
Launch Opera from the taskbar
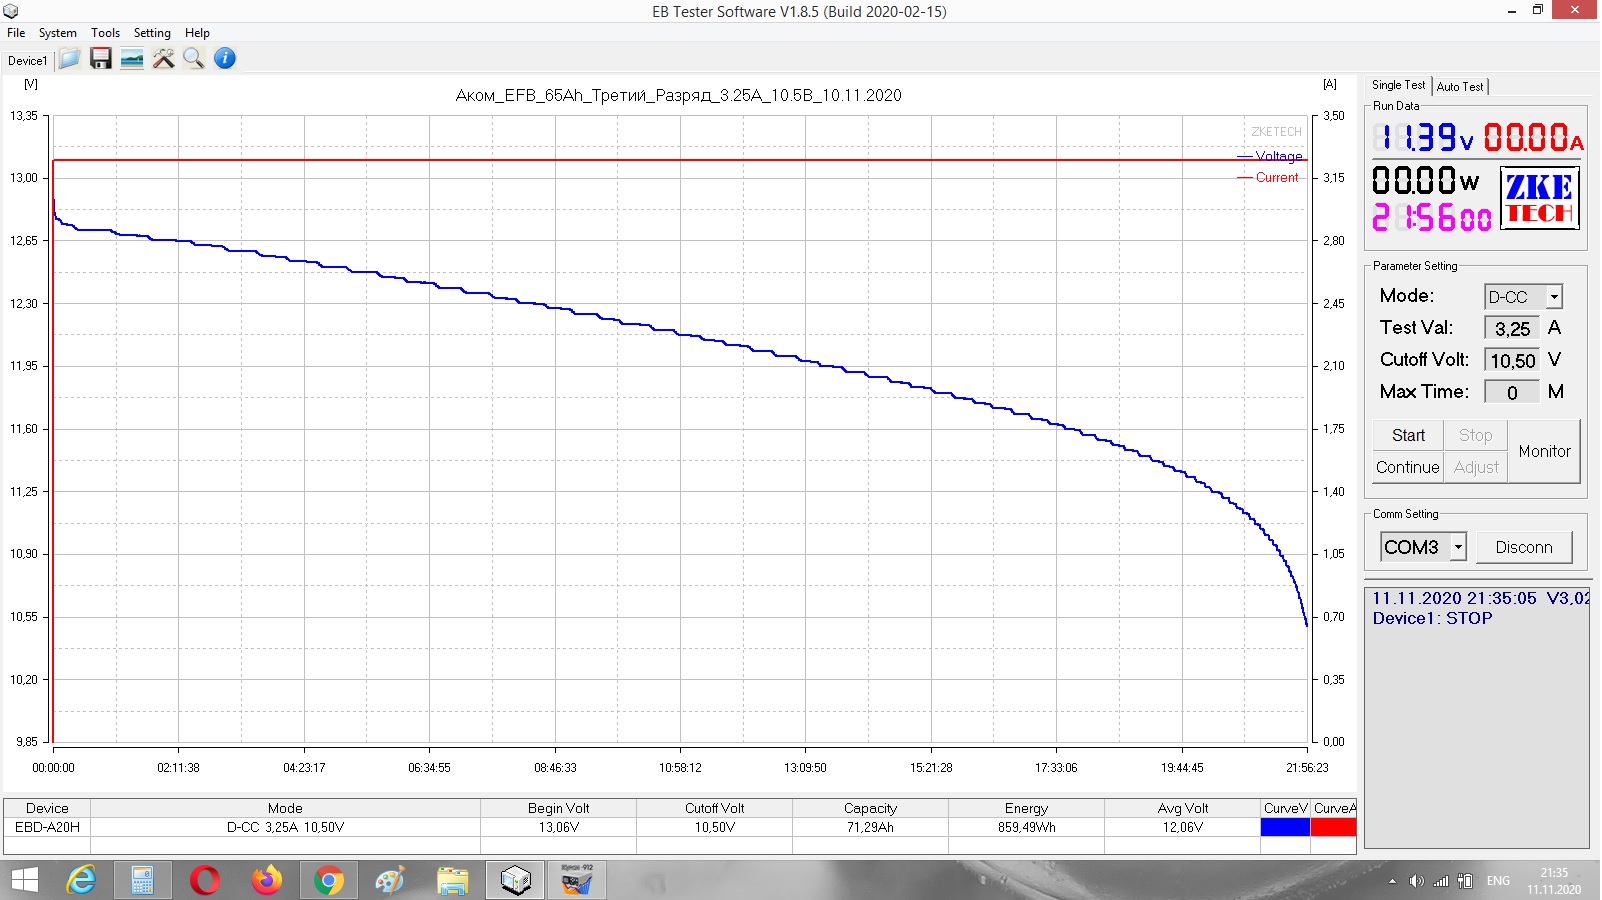point(205,880)
